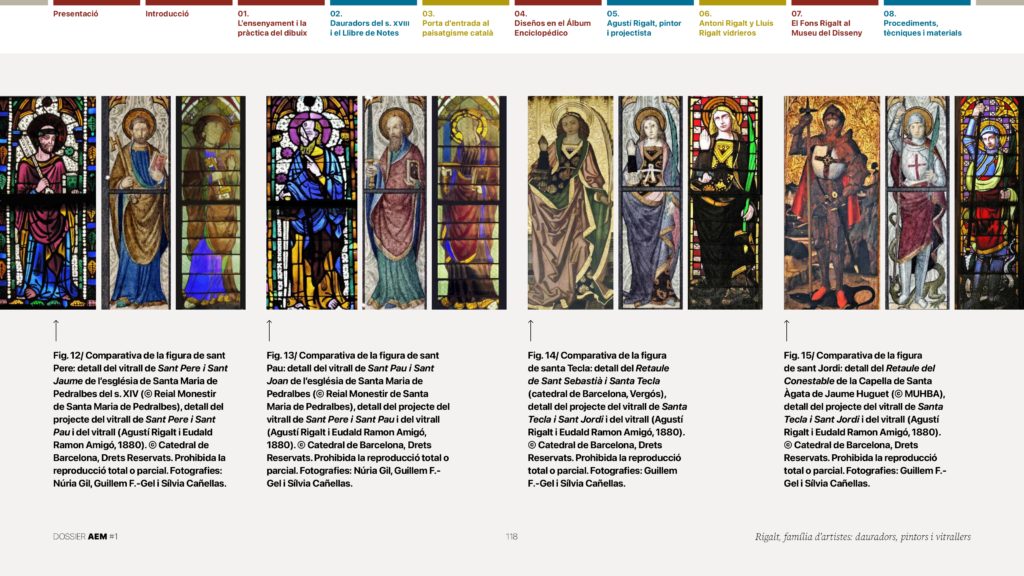Click the Pedralbes stained glass image of Sant Pau
The image size is (1024, 576).
tap(311, 202)
